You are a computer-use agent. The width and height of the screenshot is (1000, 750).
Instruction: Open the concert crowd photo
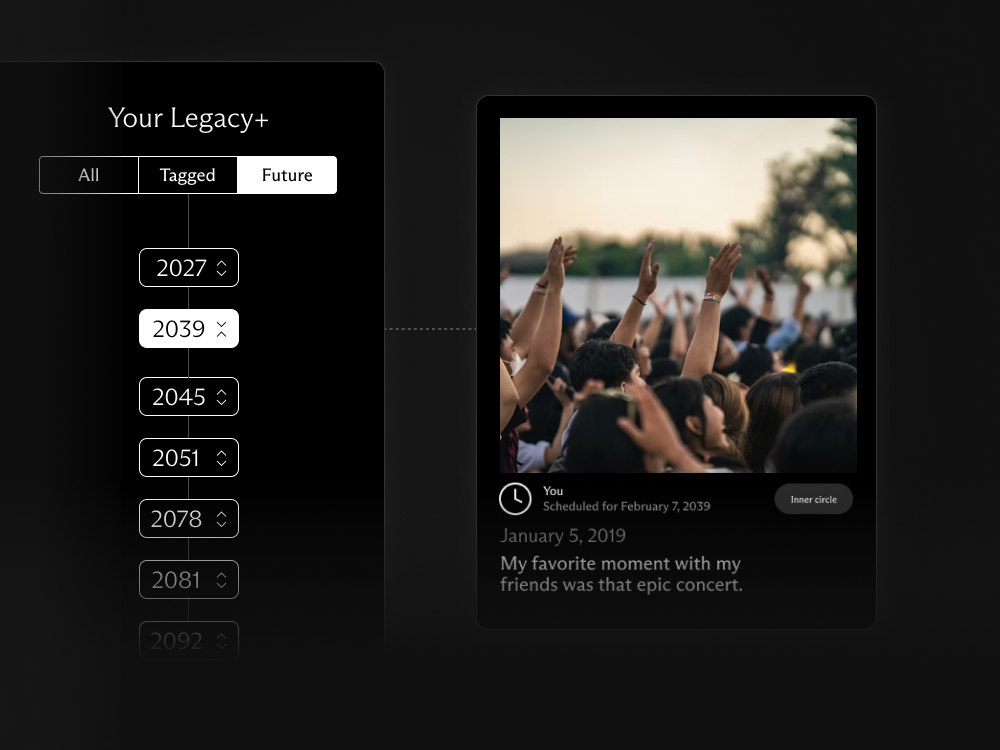point(678,295)
